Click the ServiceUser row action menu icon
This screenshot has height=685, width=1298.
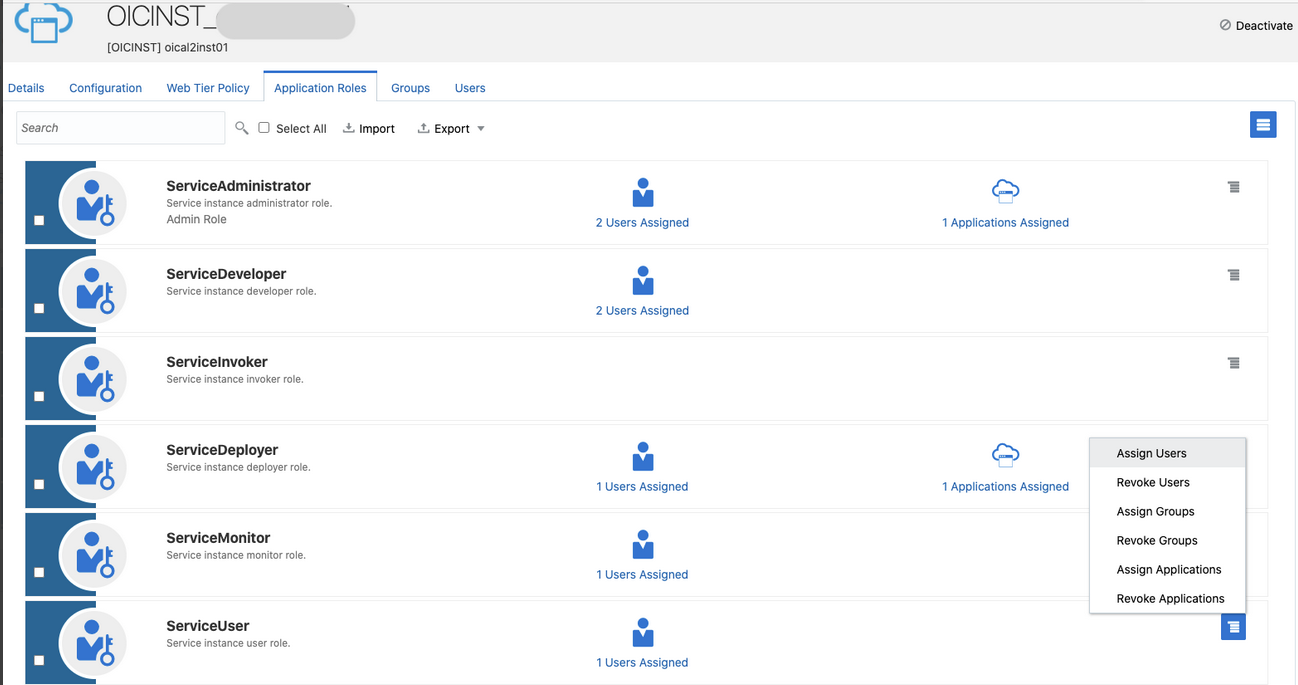tap(1234, 627)
